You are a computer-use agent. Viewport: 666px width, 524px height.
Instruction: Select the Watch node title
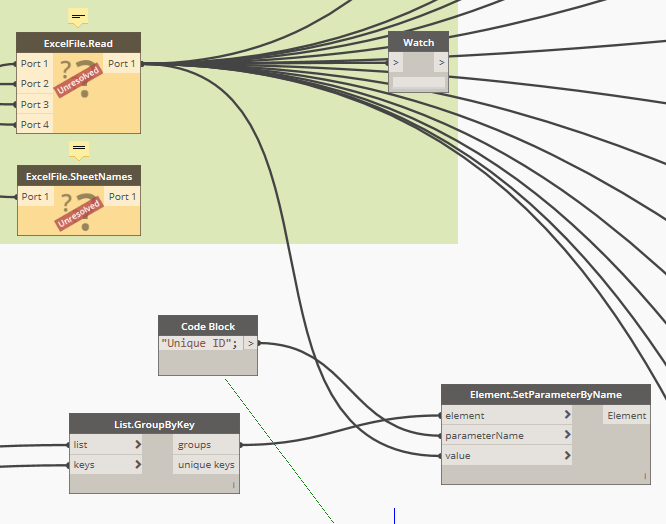pyautogui.click(x=418, y=42)
